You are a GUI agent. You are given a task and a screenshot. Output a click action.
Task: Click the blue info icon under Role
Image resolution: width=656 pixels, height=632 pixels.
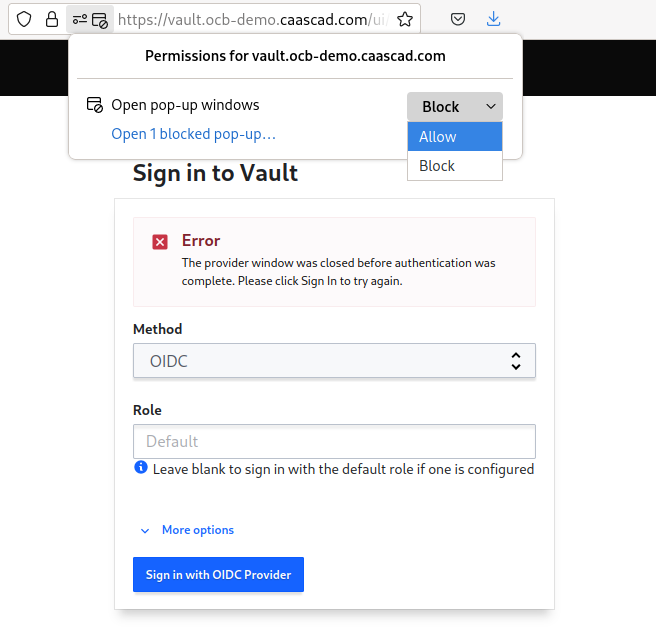pyautogui.click(x=141, y=467)
